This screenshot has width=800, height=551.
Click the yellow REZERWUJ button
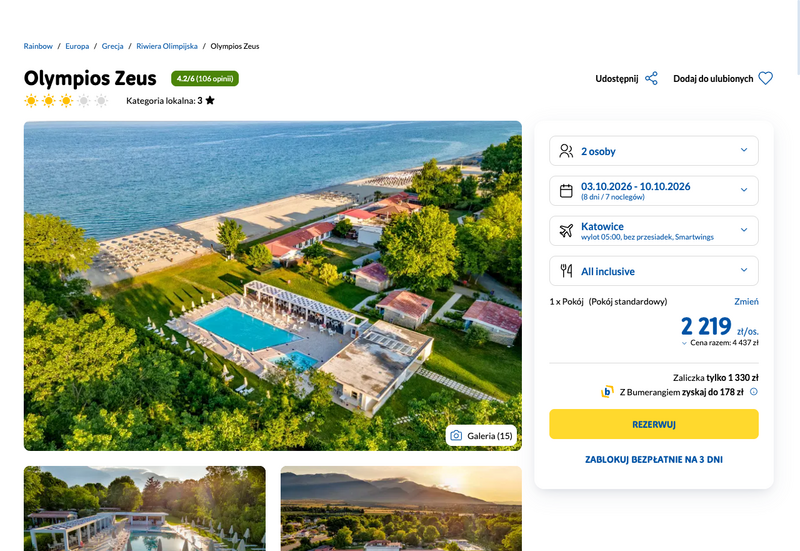[654, 424]
